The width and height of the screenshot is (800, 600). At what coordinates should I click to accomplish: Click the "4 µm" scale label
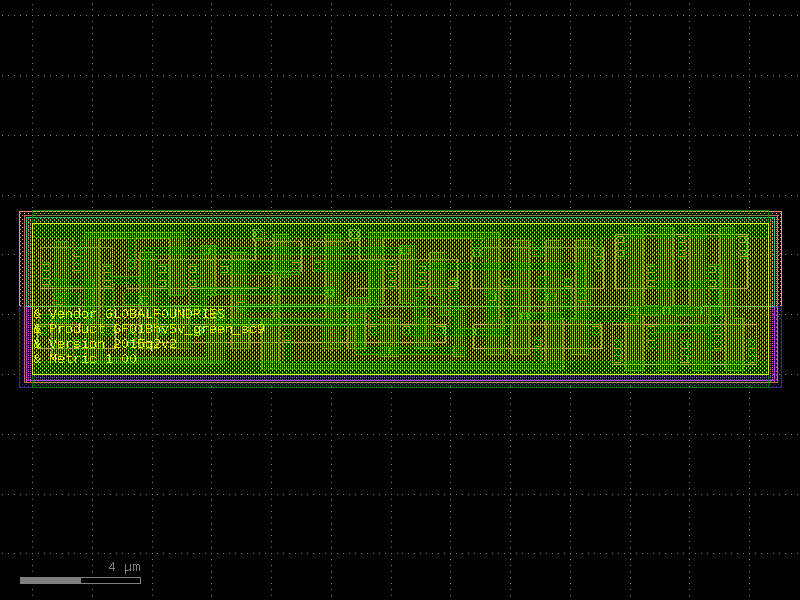124,567
